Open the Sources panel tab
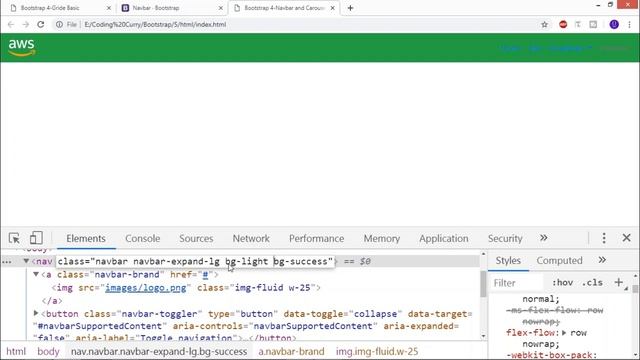The height and width of the screenshot is (360, 640). 196,238
